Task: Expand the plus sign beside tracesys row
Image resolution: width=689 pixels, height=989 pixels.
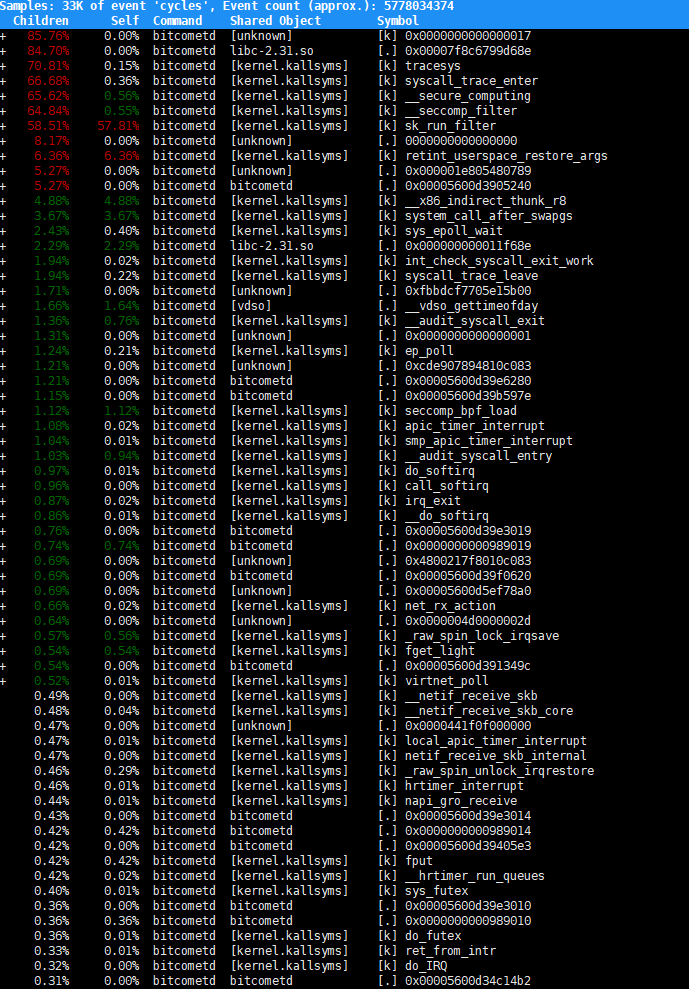Action: (3, 66)
